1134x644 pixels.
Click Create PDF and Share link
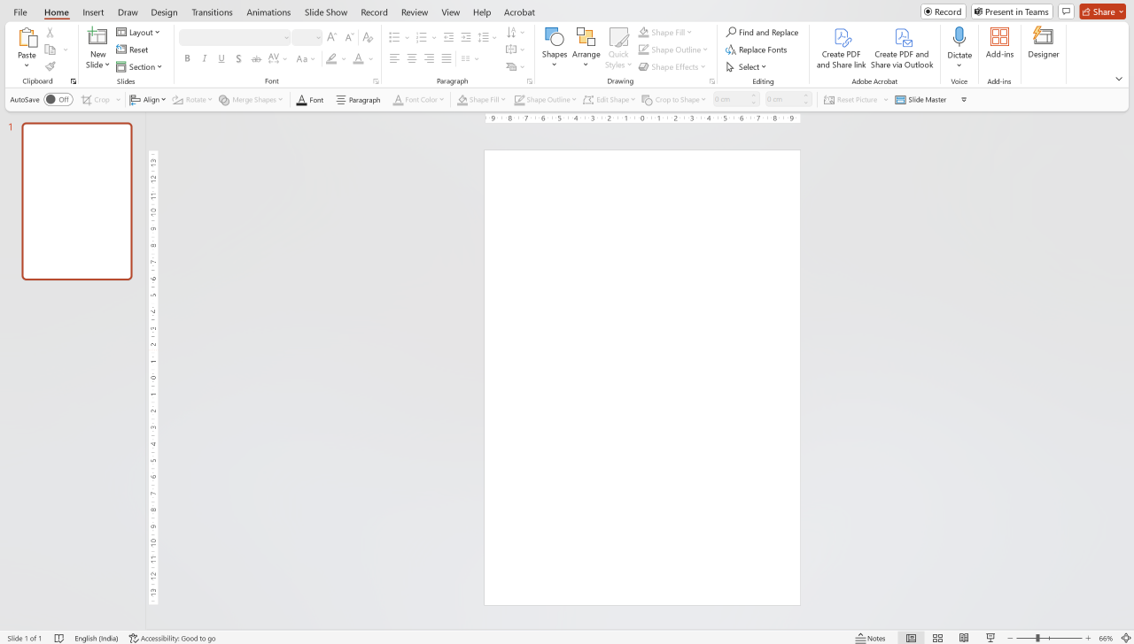click(x=841, y=47)
